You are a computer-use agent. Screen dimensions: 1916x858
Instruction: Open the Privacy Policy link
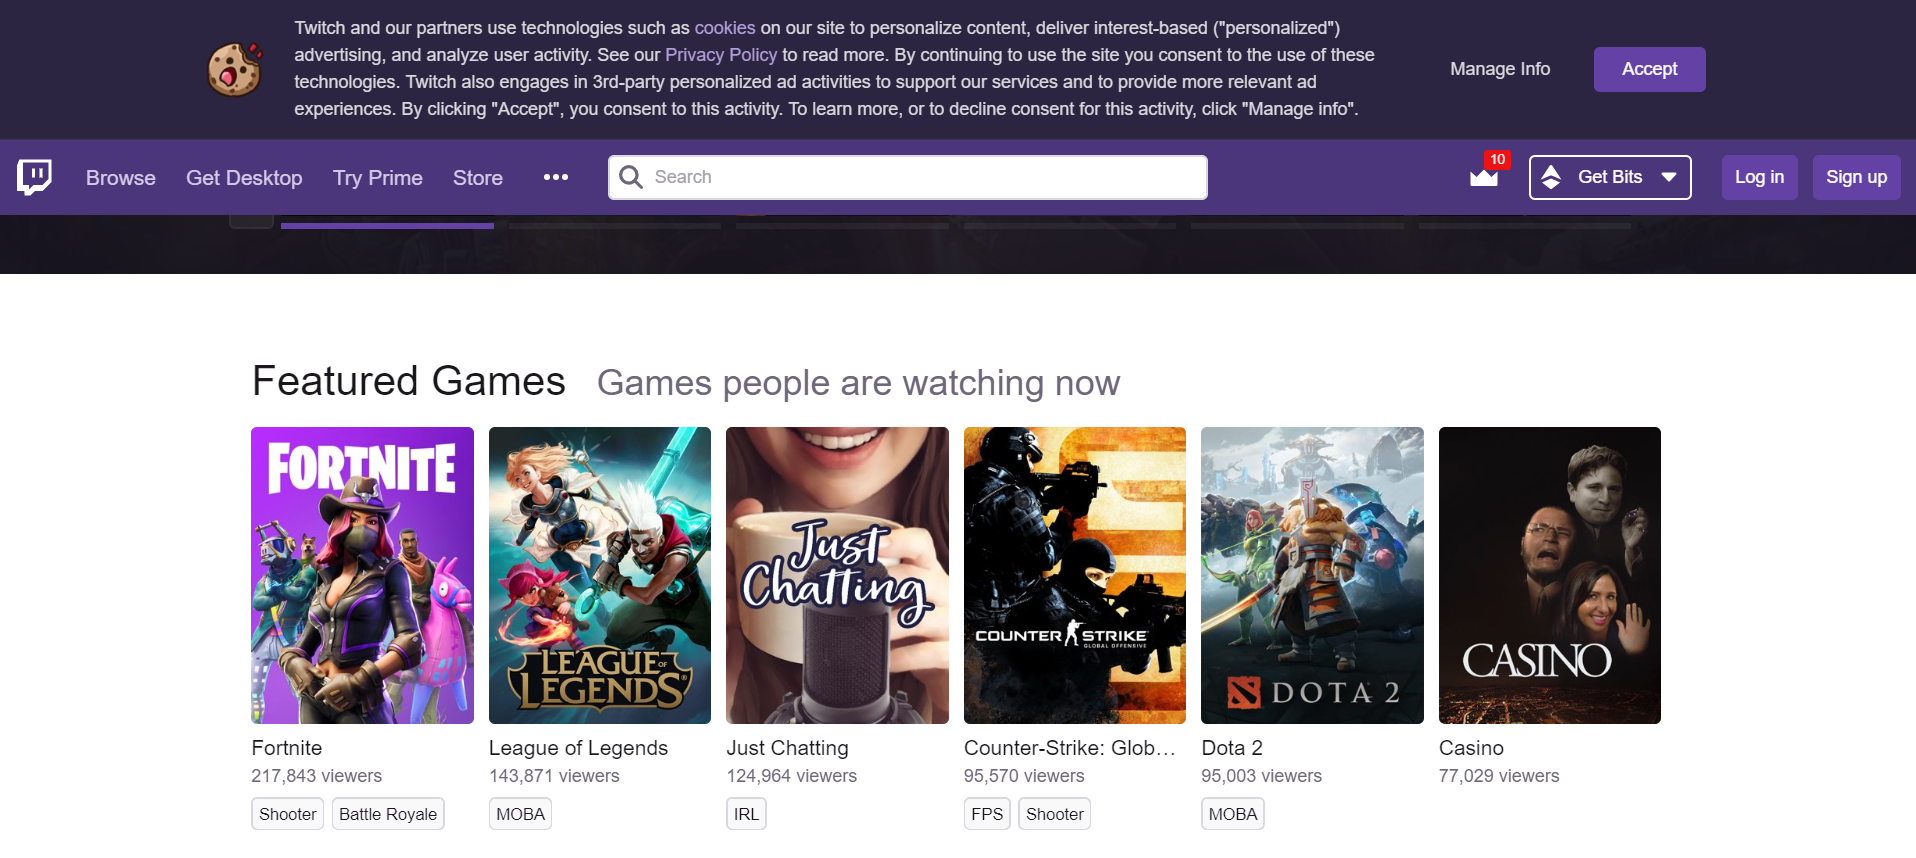pyautogui.click(x=721, y=55)
